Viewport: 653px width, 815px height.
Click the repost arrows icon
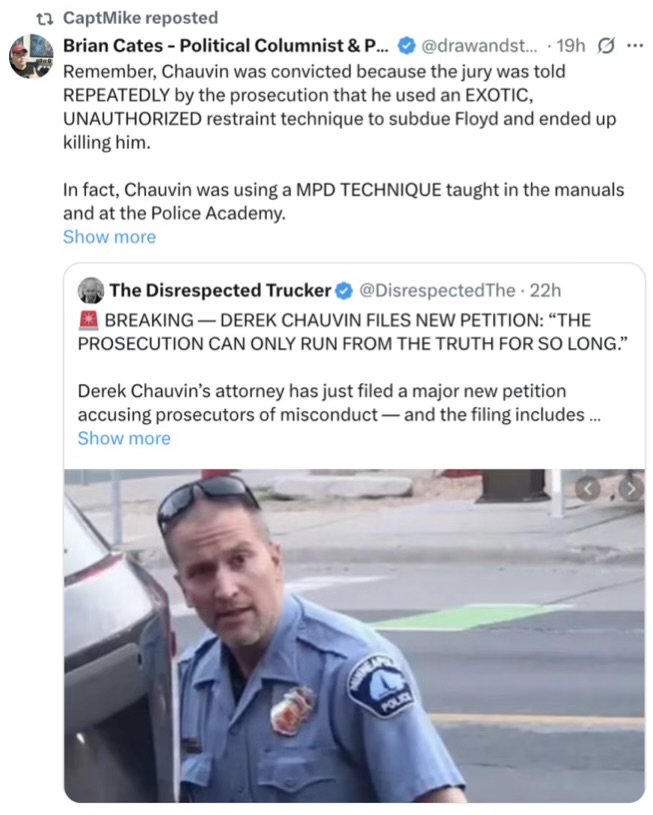pos(45,19)
